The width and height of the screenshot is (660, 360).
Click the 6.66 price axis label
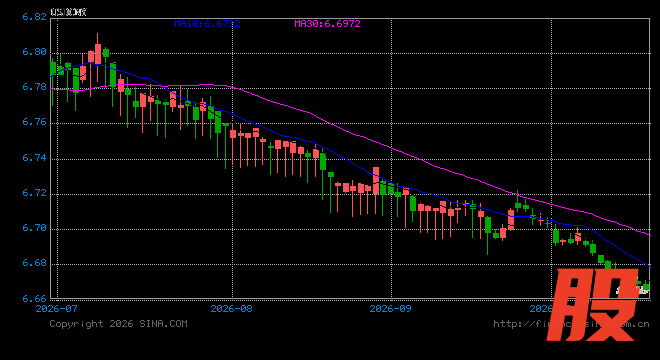click(x=34, y=299)
